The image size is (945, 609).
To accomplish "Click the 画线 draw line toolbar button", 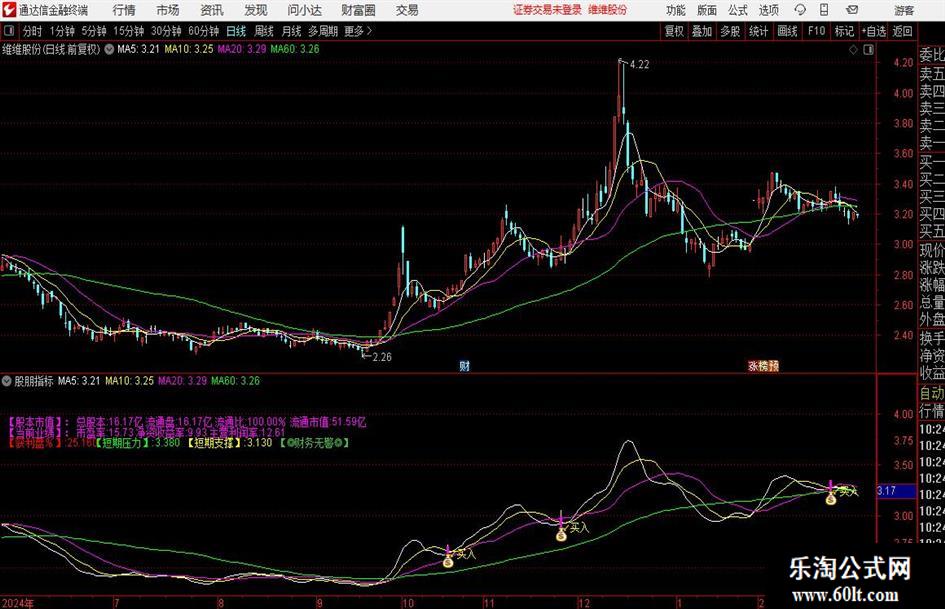I will pos(787,31).
